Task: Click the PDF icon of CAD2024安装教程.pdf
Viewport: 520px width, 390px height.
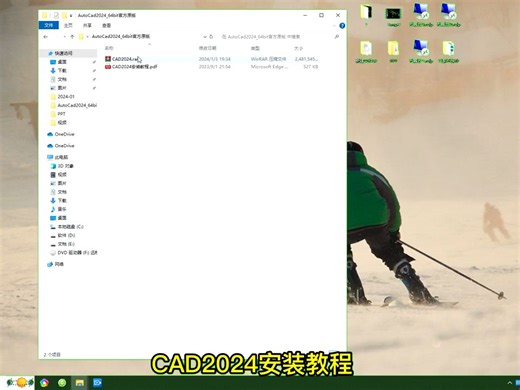Action: pyautogui.click(x=108, y=67)
